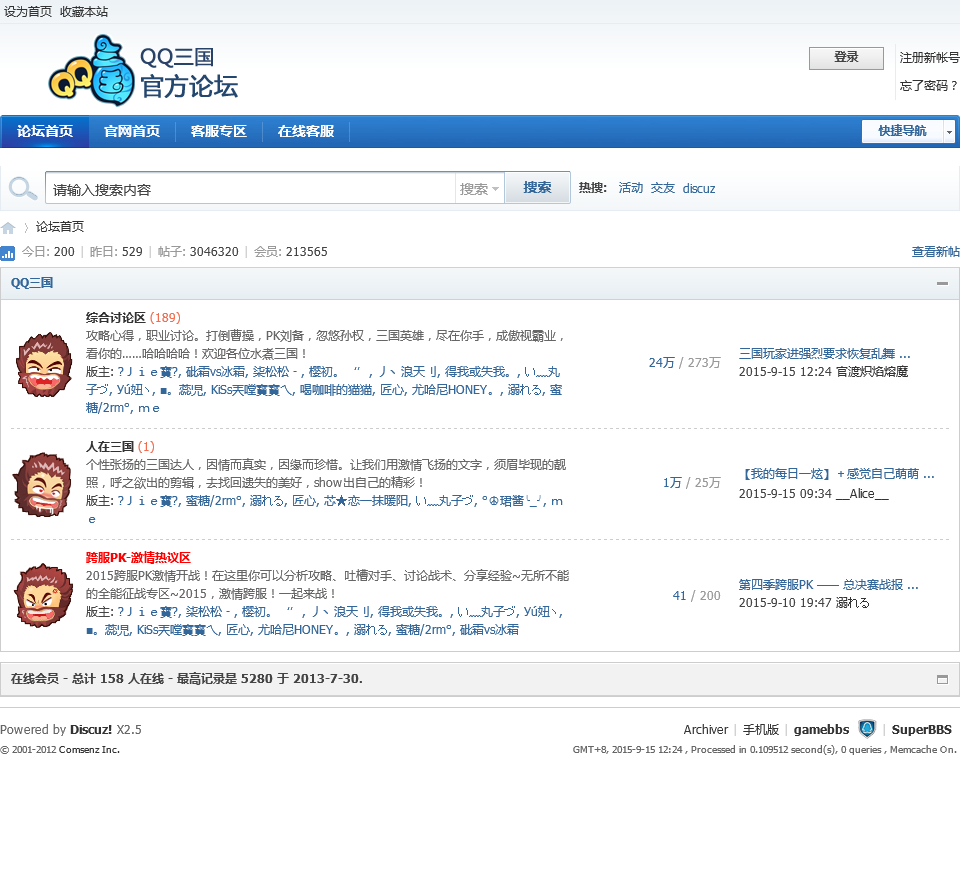
Task: Open the search type dropdown
Action: [x=479, y=189]
